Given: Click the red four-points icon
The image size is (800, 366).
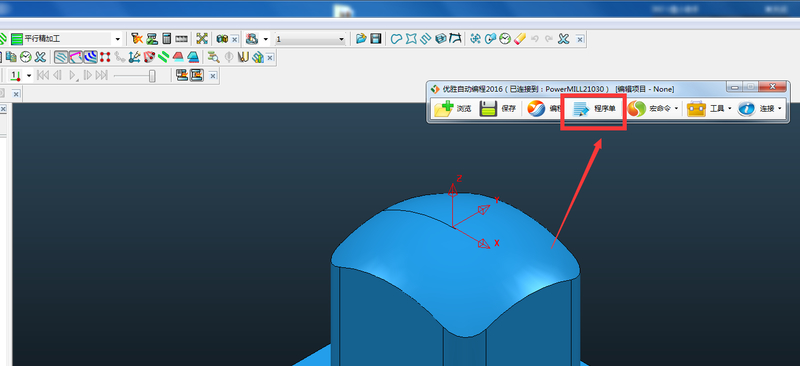Looking at the screenshot, I should tap(105, 57).
